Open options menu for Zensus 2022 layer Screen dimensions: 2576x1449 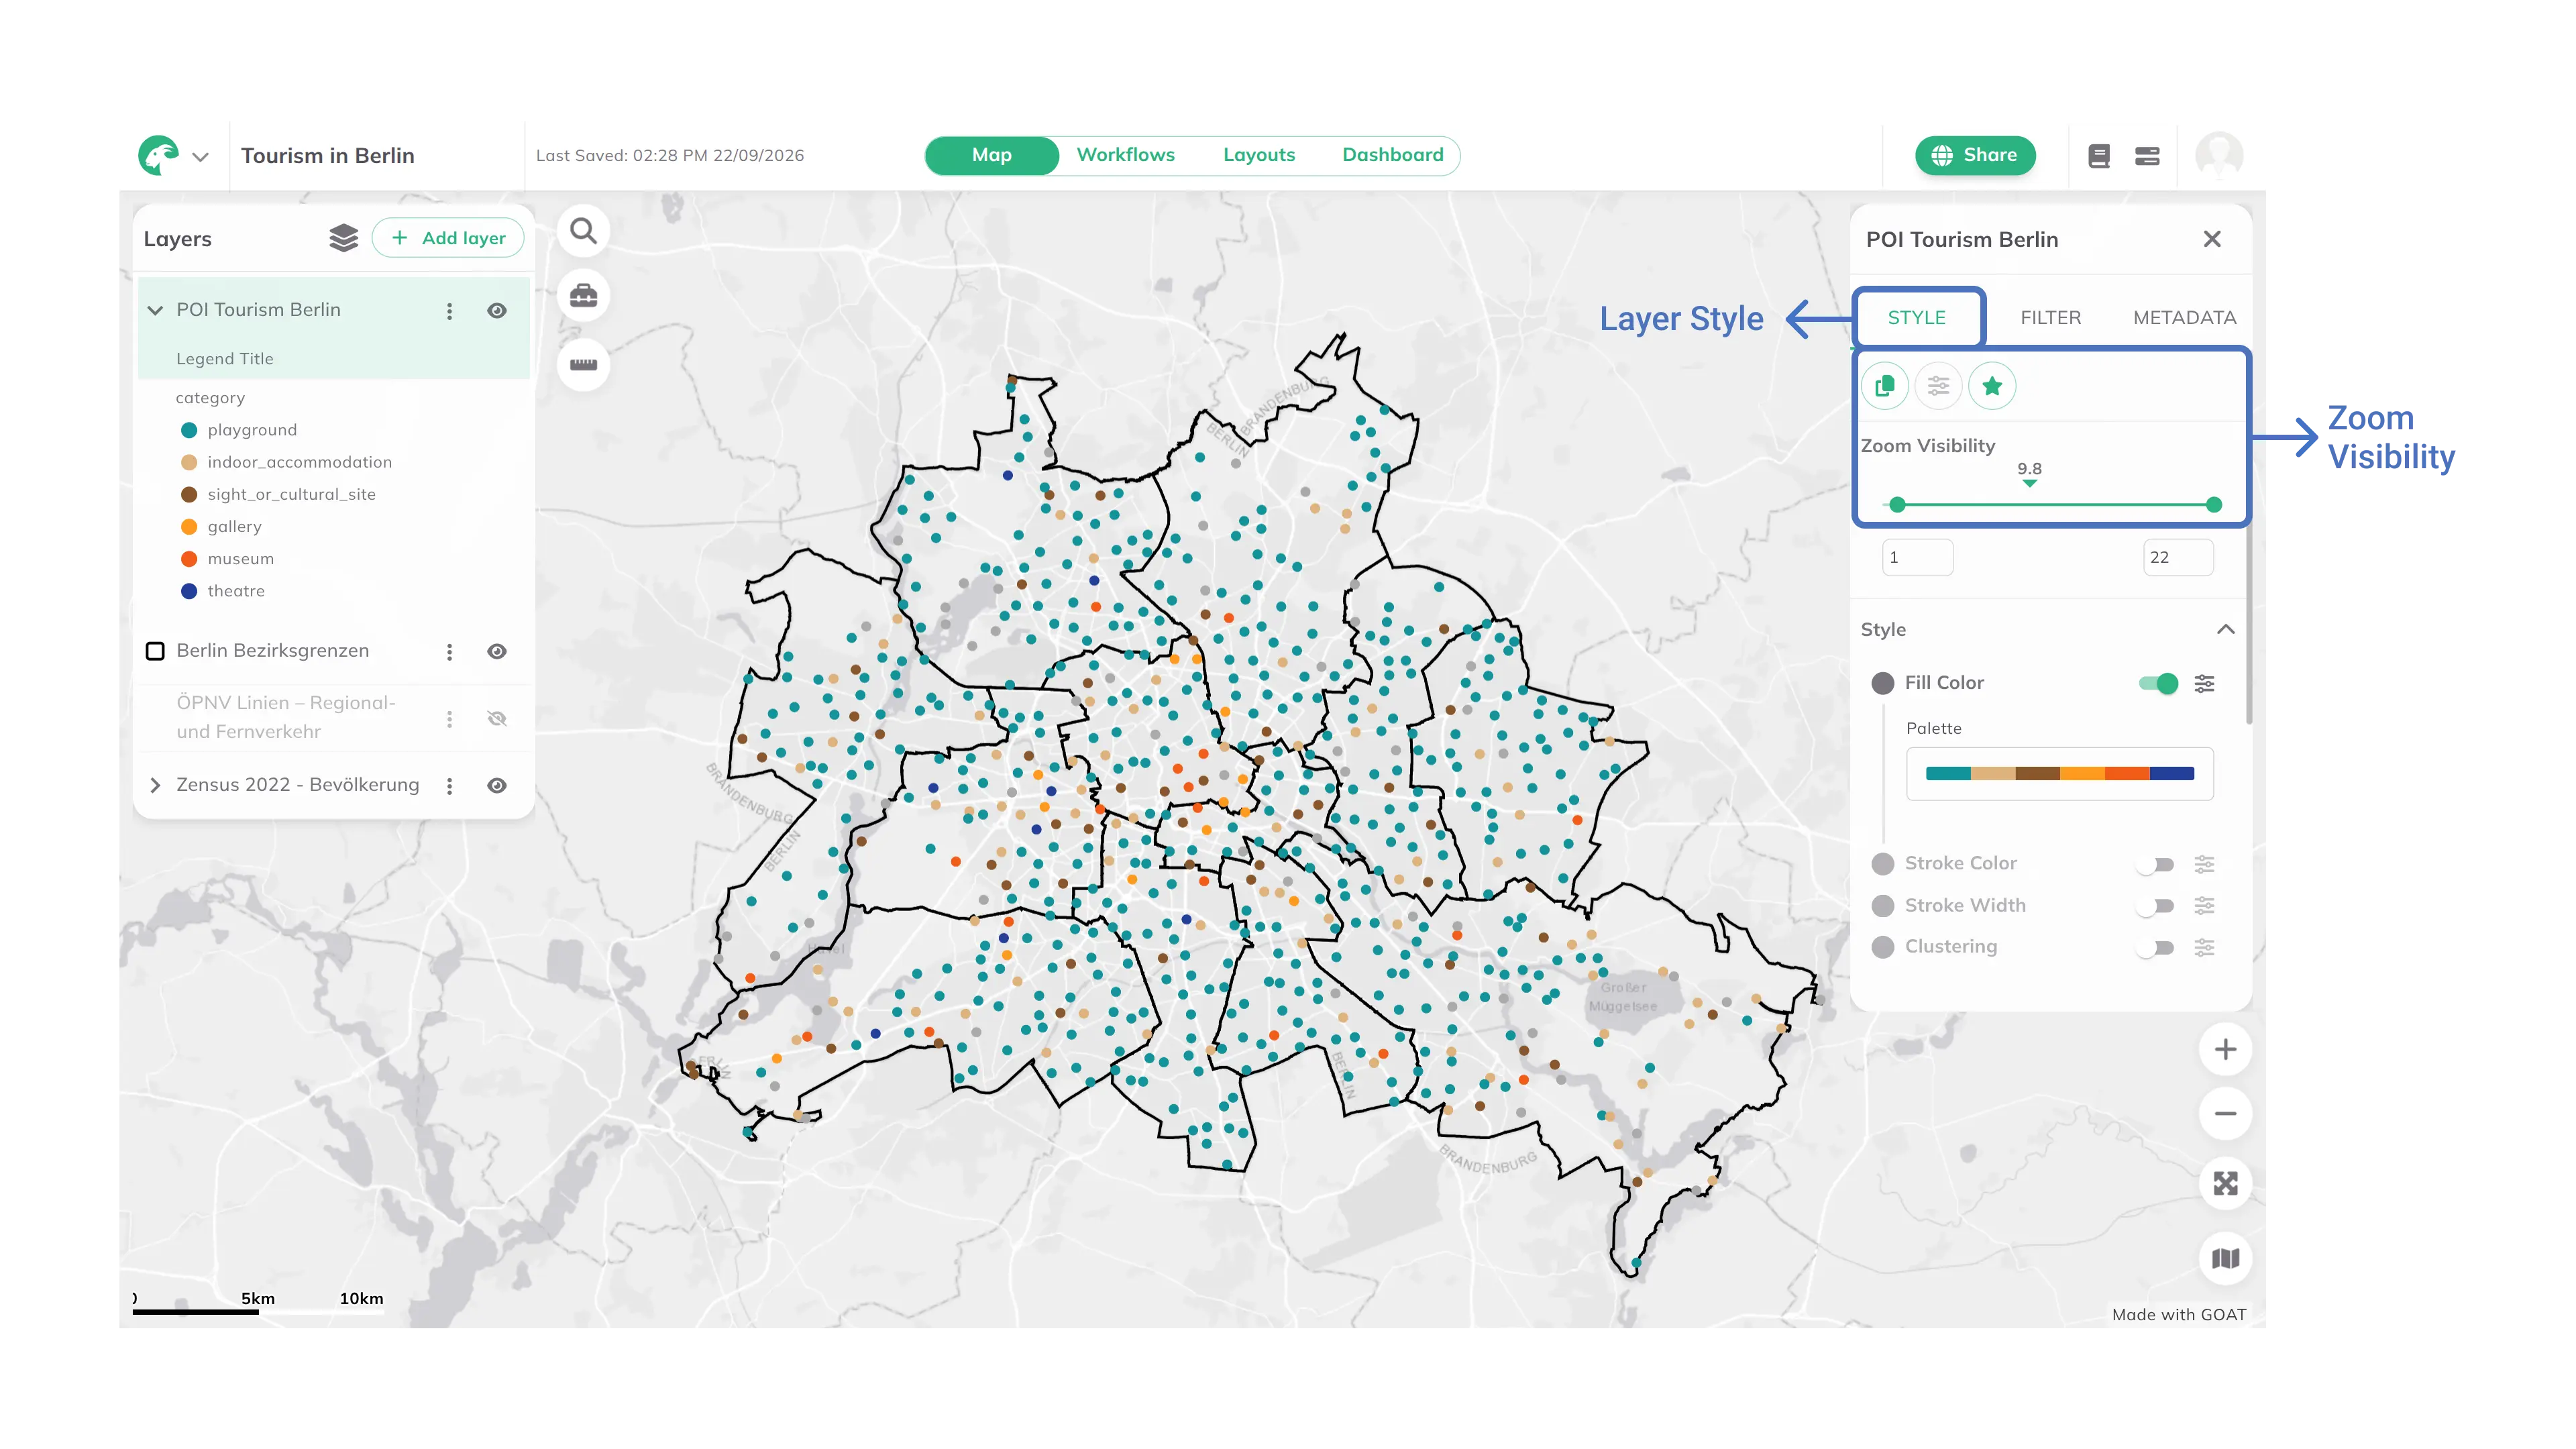(x=449, y=786)
